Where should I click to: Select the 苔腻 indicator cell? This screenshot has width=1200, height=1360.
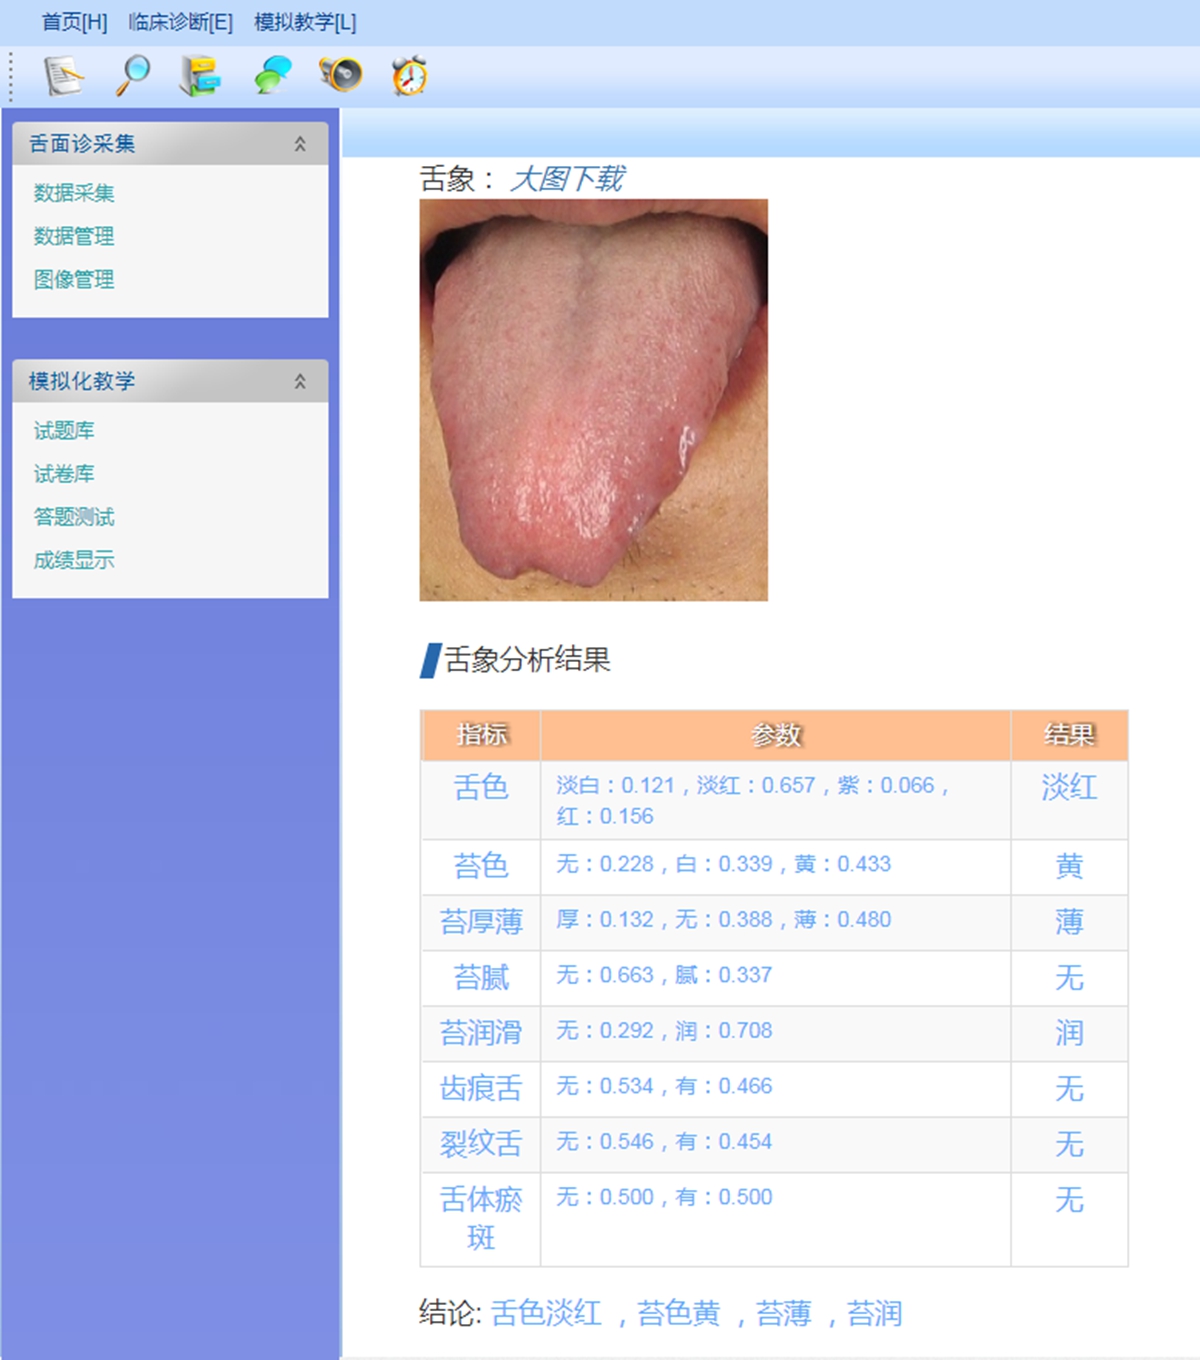coord(481,978)
